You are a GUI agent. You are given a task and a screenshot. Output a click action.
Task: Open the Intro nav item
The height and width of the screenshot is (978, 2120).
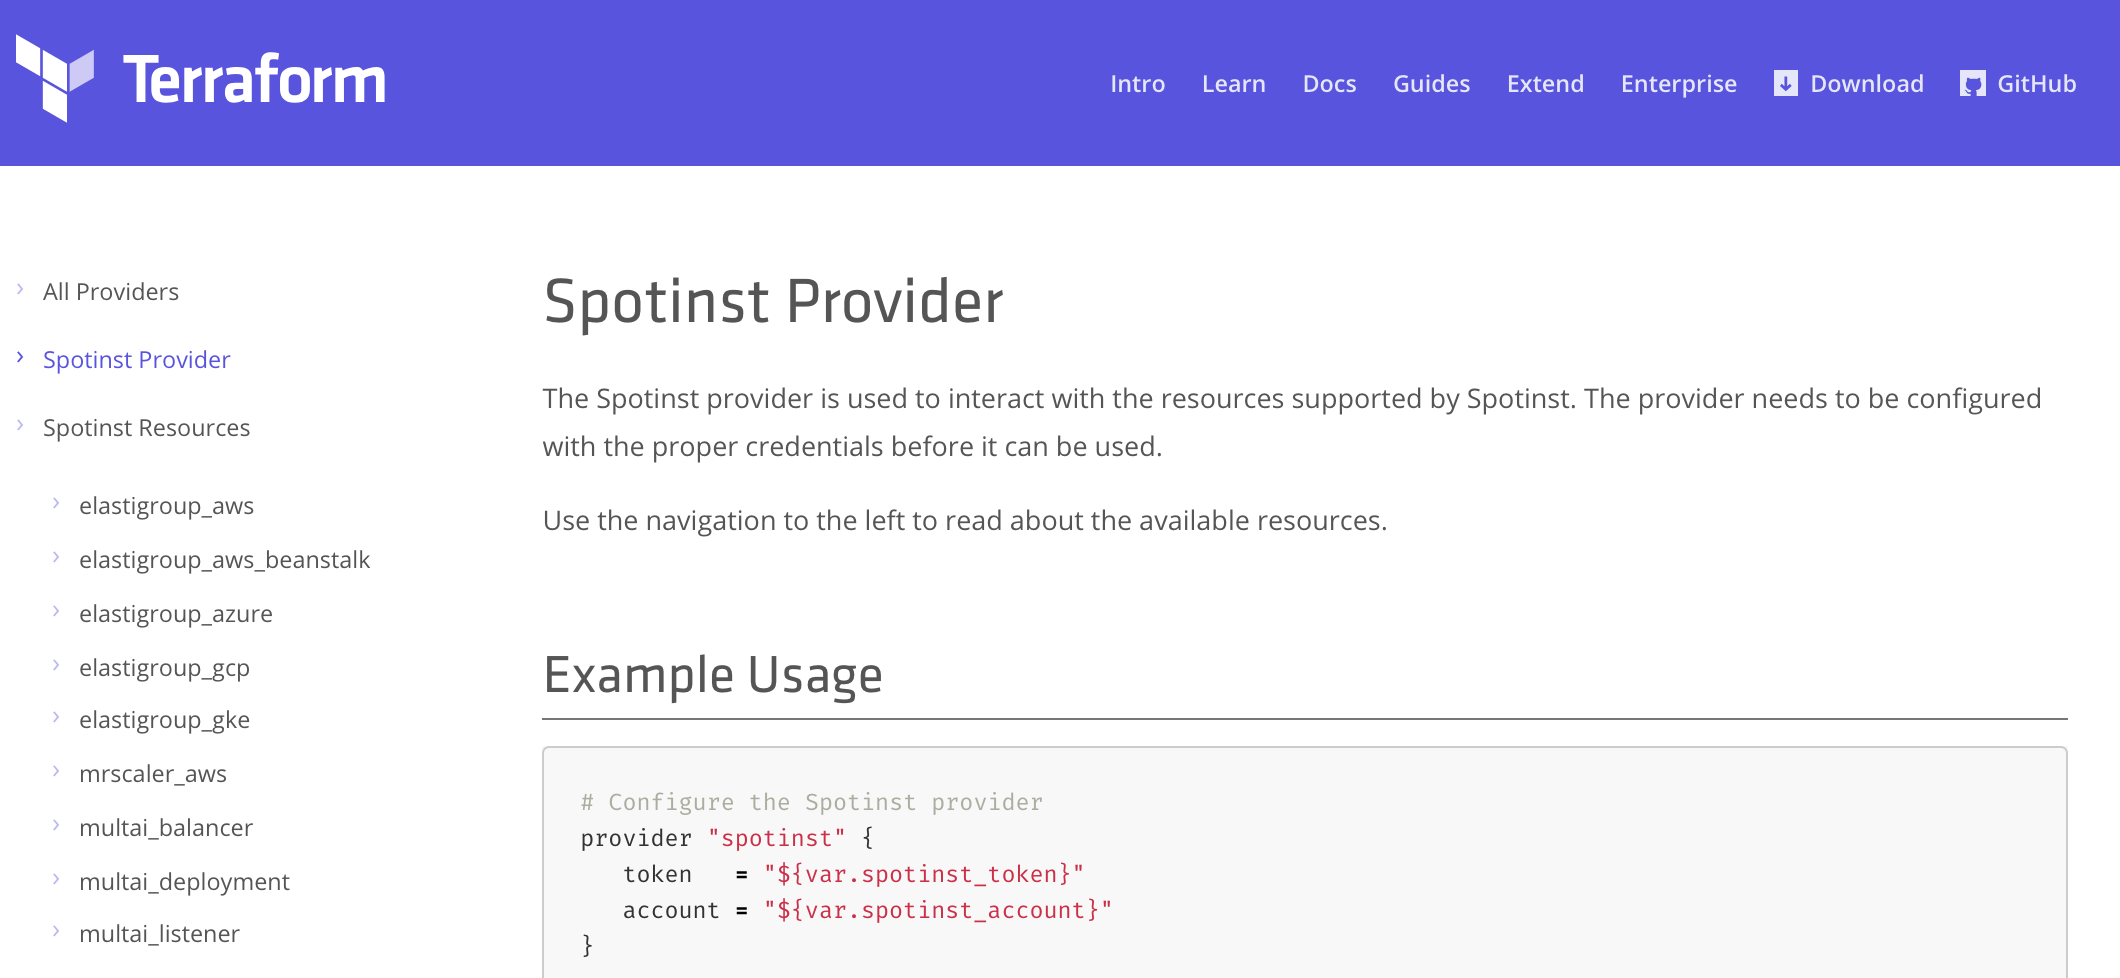point(1137,84)
